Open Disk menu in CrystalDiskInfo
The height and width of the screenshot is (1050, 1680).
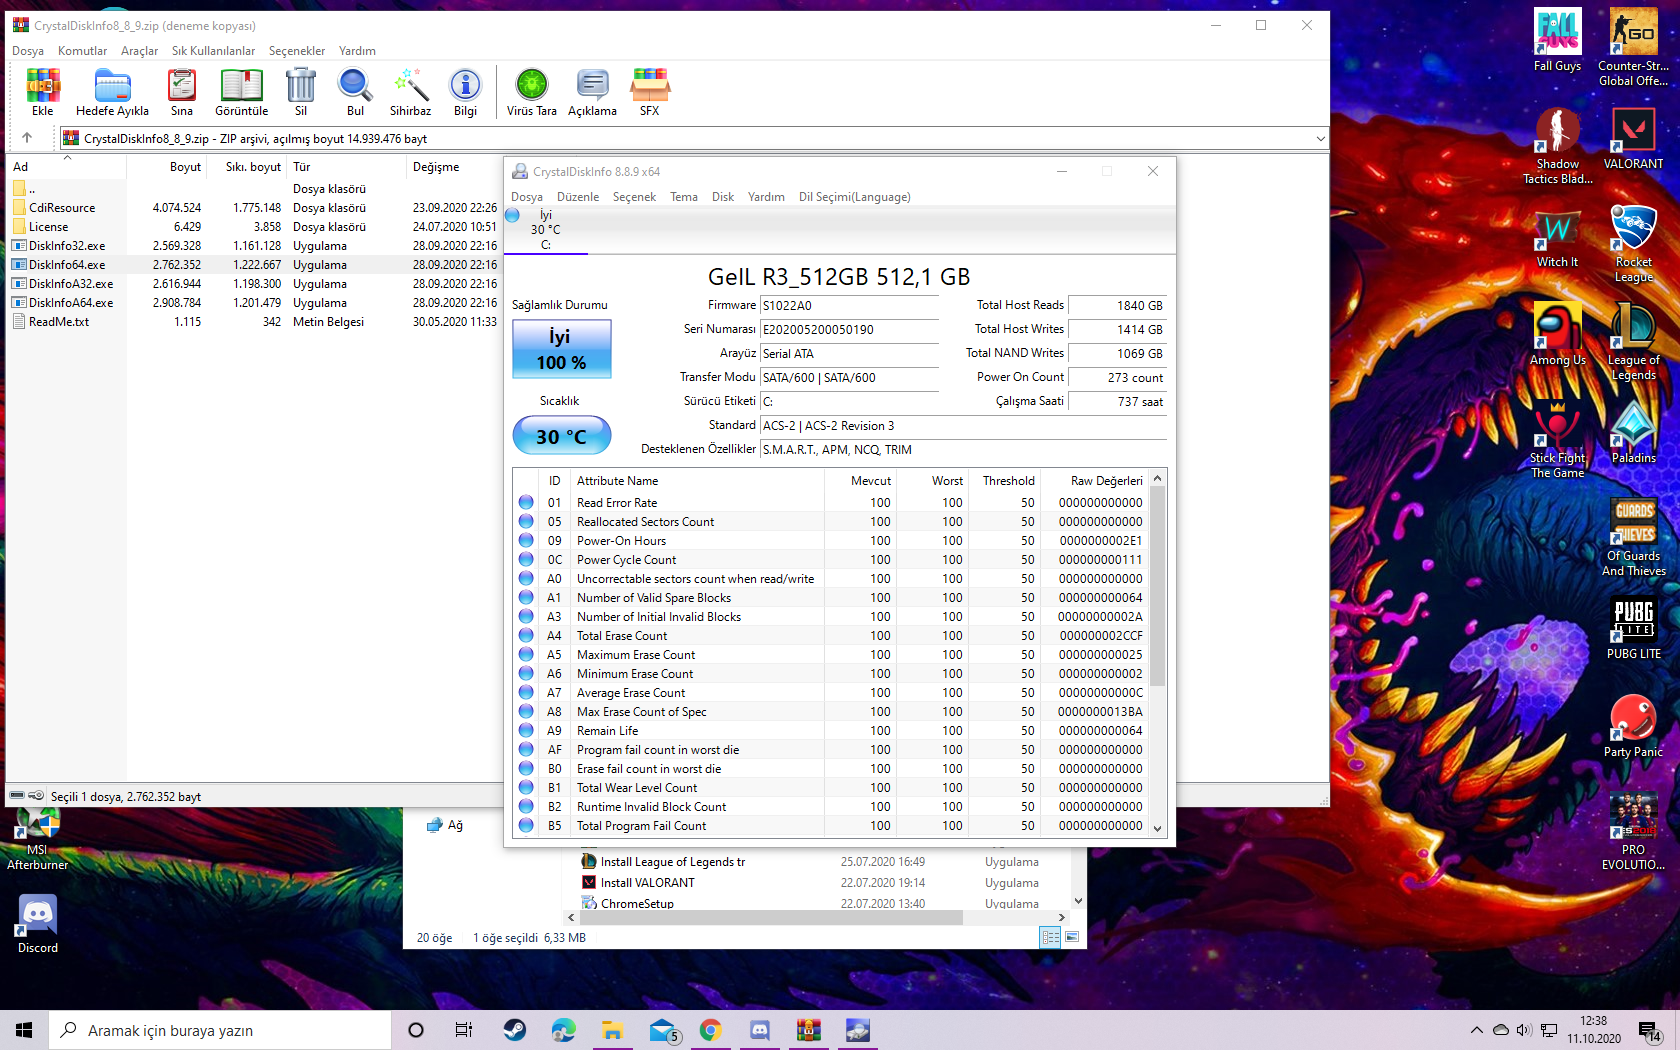(723, 197)
